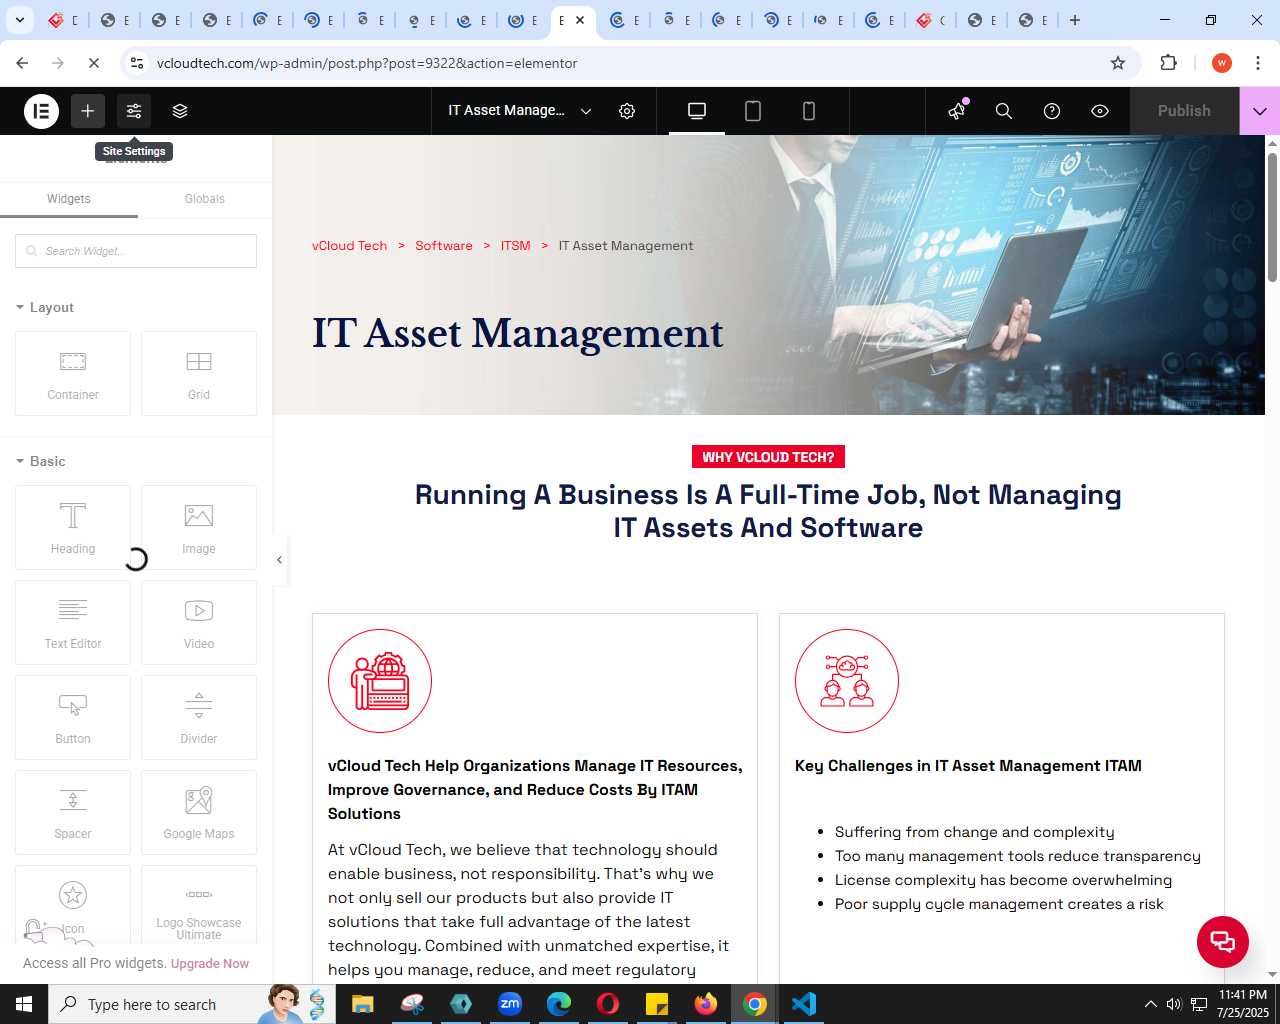Open Site Settings sliders icon
The height and width of the screenshot is (1024, 1280).
pyautogui.click(x=134, y=111)
